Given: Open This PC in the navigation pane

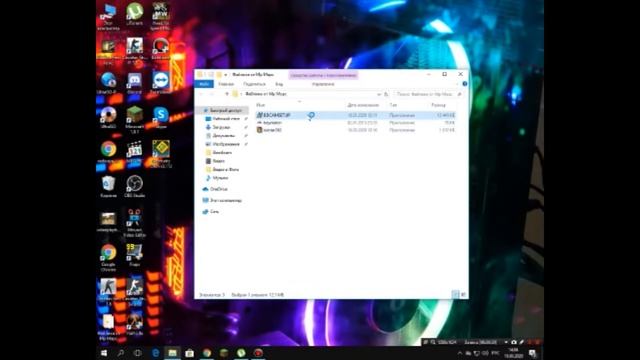Looking at the screenshot, I should click(x=222, y=200).
